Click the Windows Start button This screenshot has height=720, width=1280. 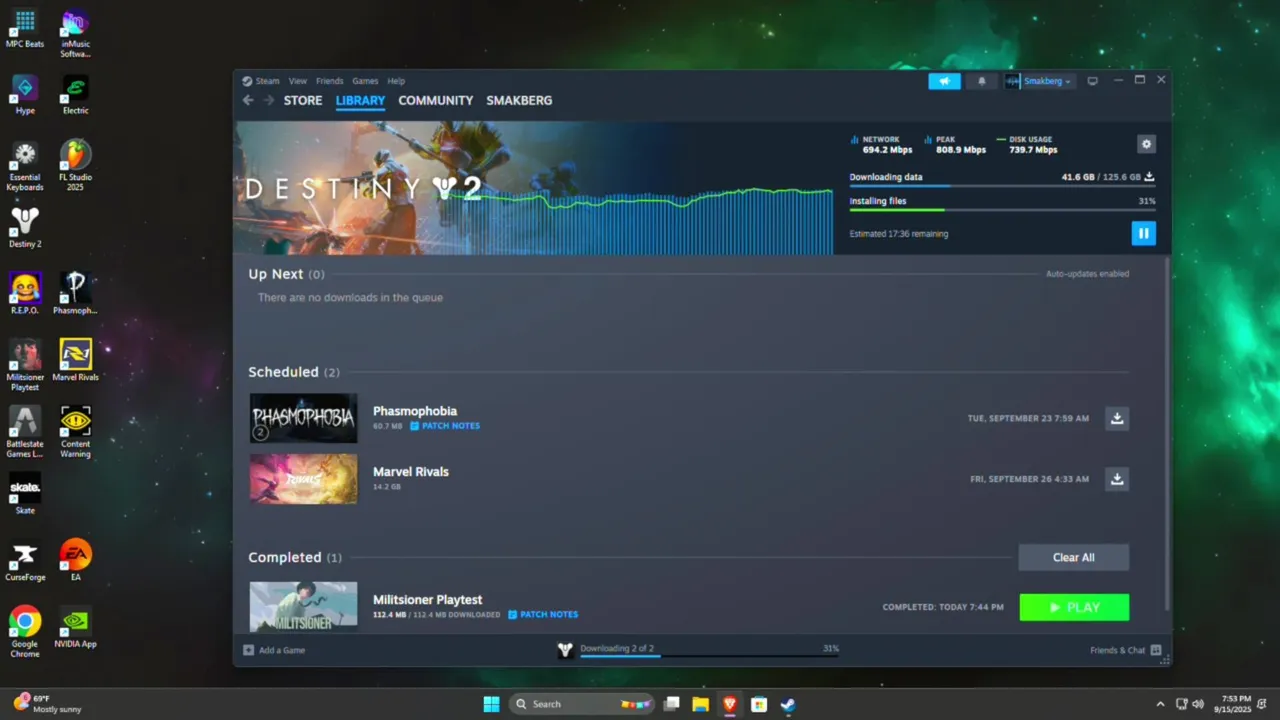[x=491, y=704]
